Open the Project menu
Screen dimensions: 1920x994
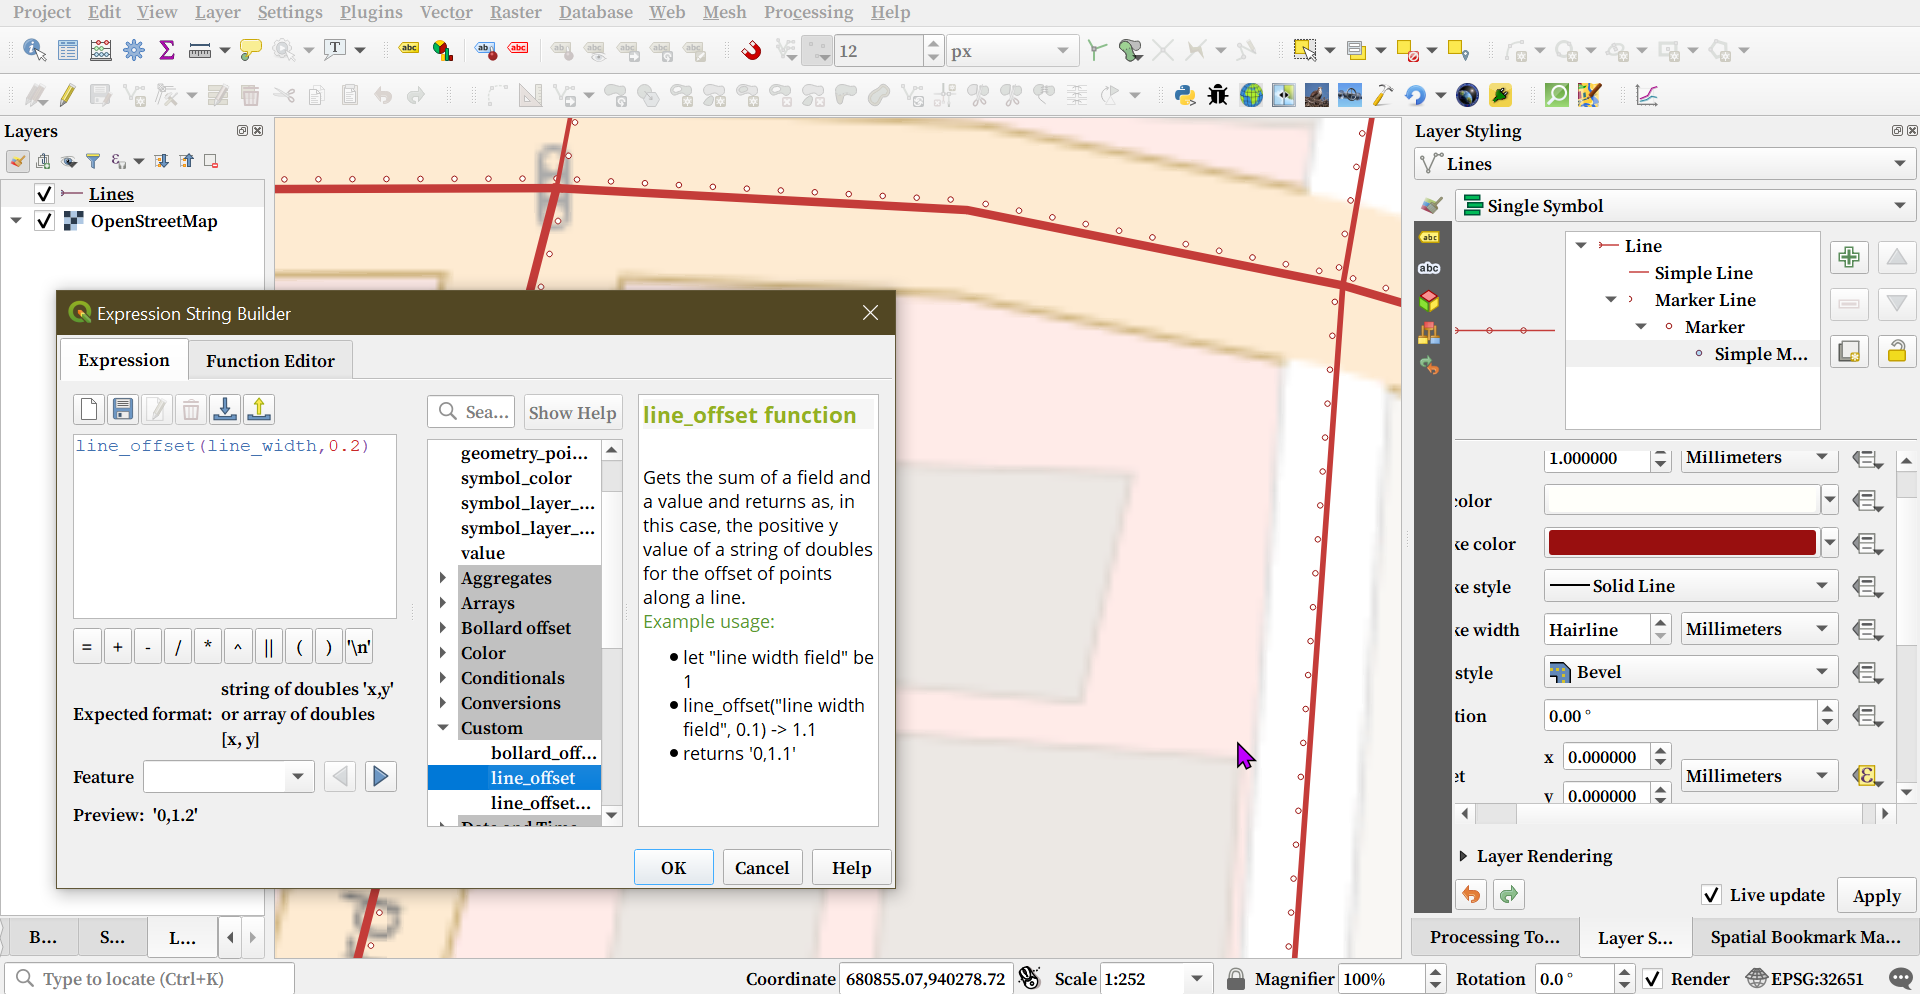click(42, 12)
